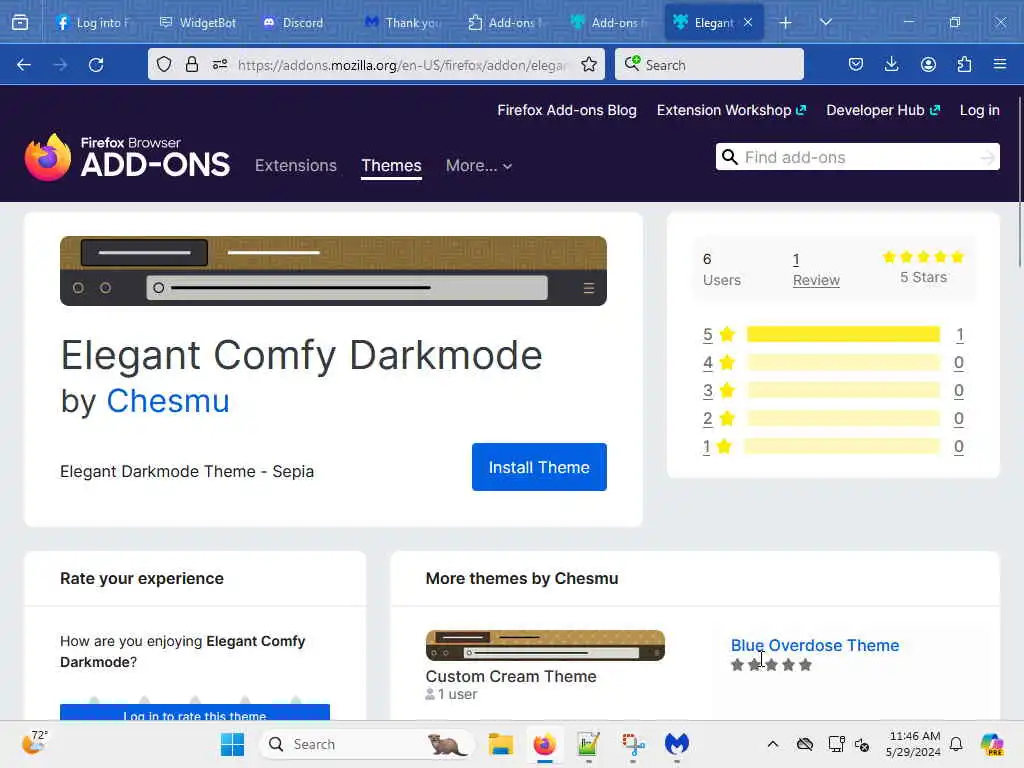Open site permissions icon in address bar
1024x768 pixels.
coord(220,64)
